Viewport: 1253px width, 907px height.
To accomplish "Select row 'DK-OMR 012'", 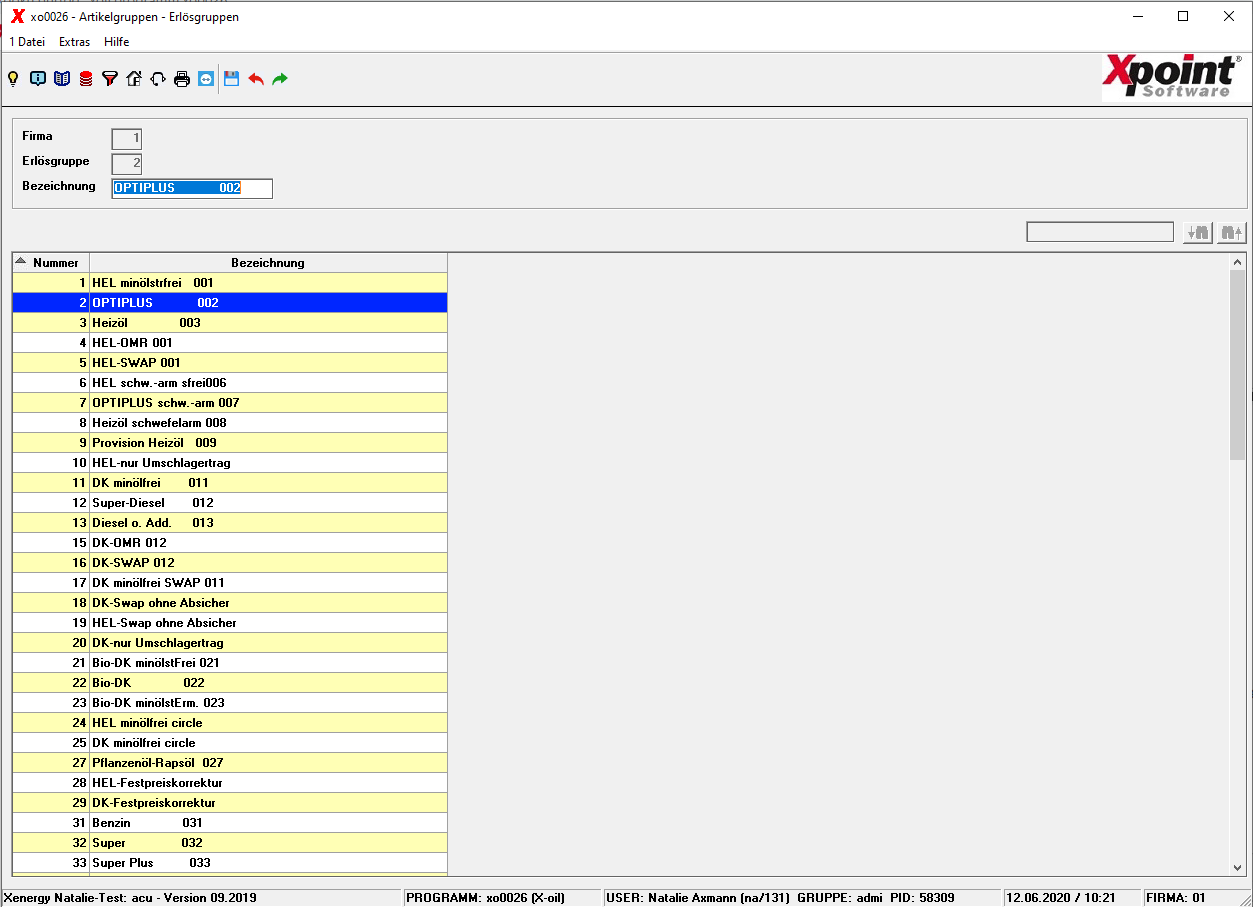I will 230,543.
